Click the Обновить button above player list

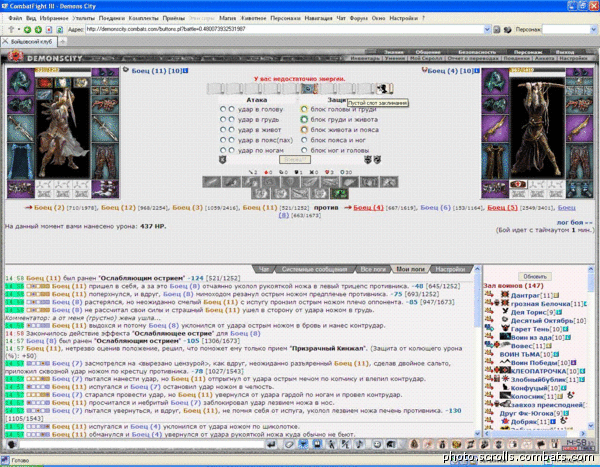coord(535,276)
